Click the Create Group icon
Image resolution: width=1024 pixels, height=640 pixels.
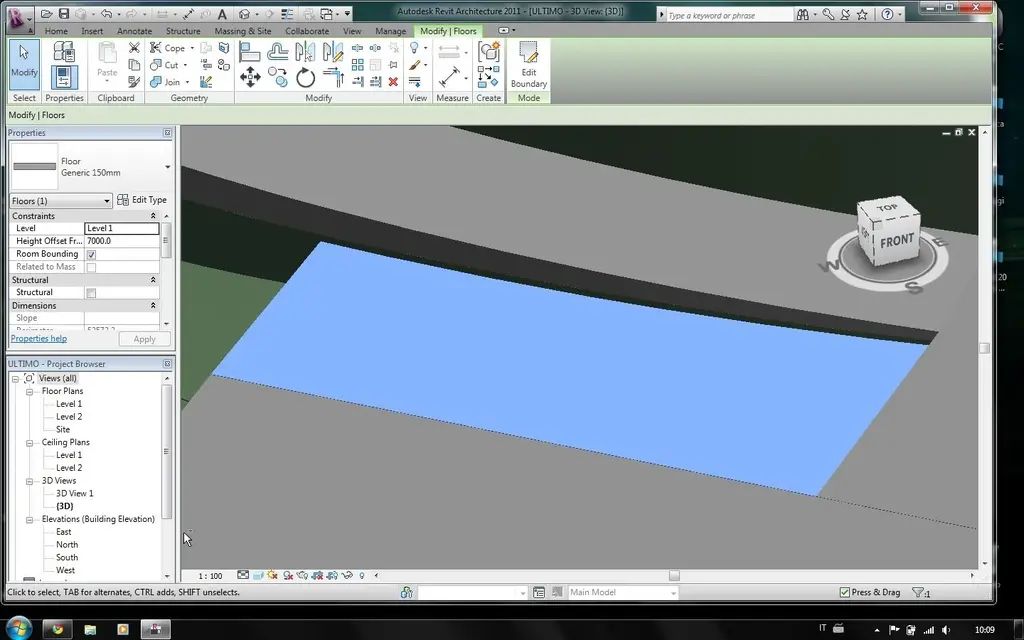tap(488, 51)
